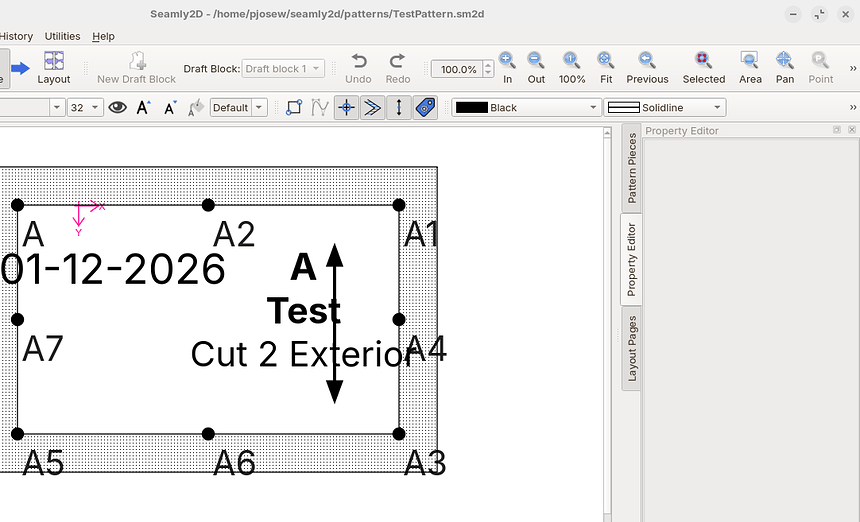Open the Layout Pages side tab
Viewport: 860px width, 522px height.
(632, 348)
